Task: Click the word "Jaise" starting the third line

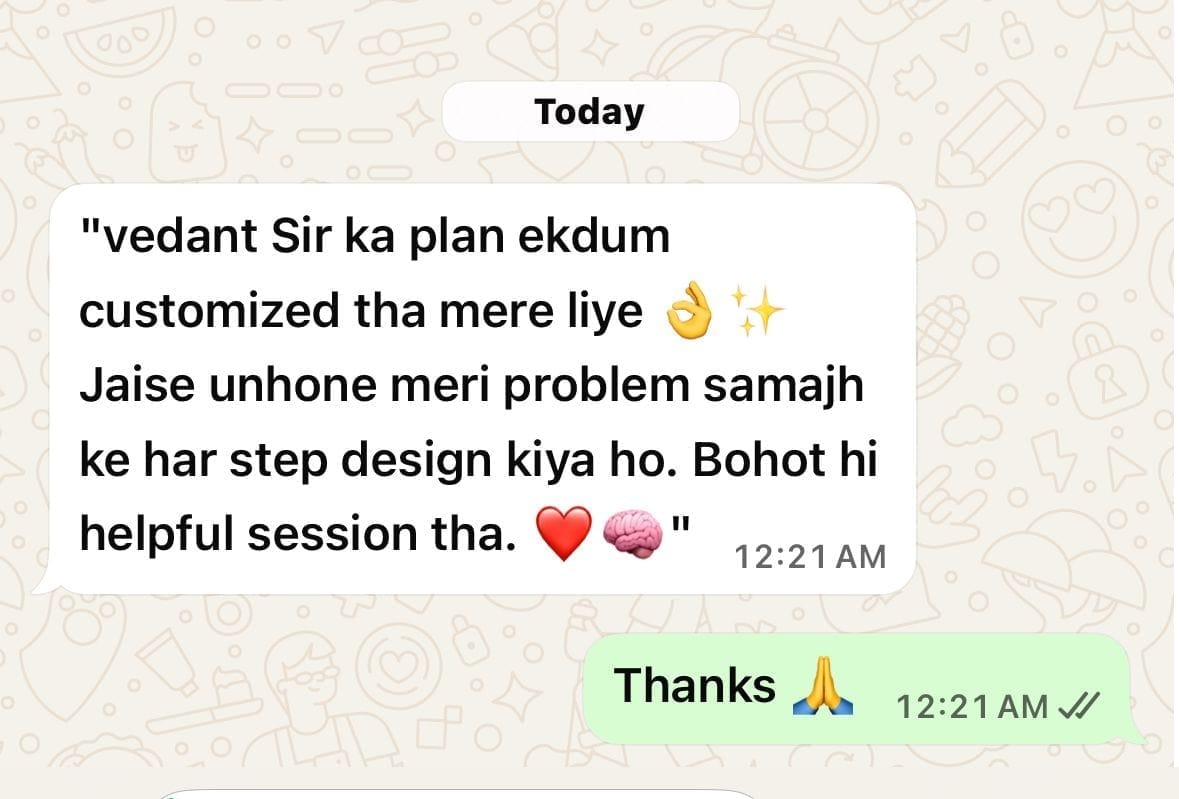Action: pyautogui.click(x=138, y=386)
